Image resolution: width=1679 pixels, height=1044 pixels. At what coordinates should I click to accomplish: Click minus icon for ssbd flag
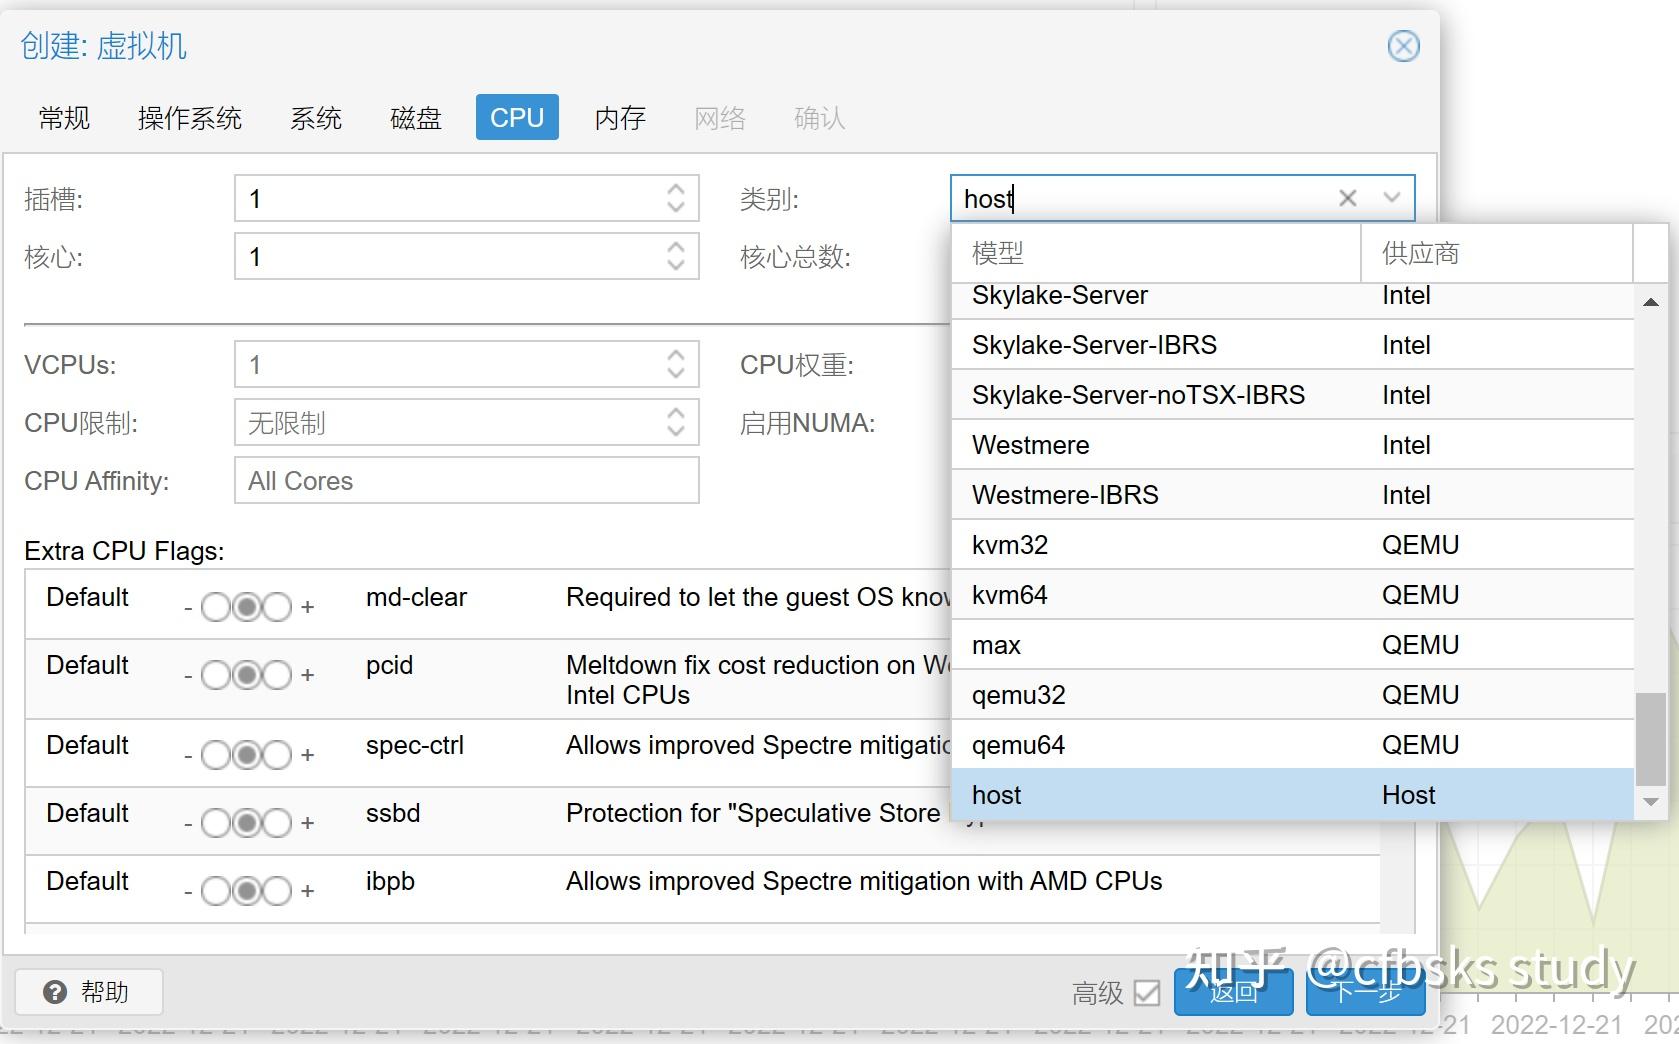(x=188, y=824)
